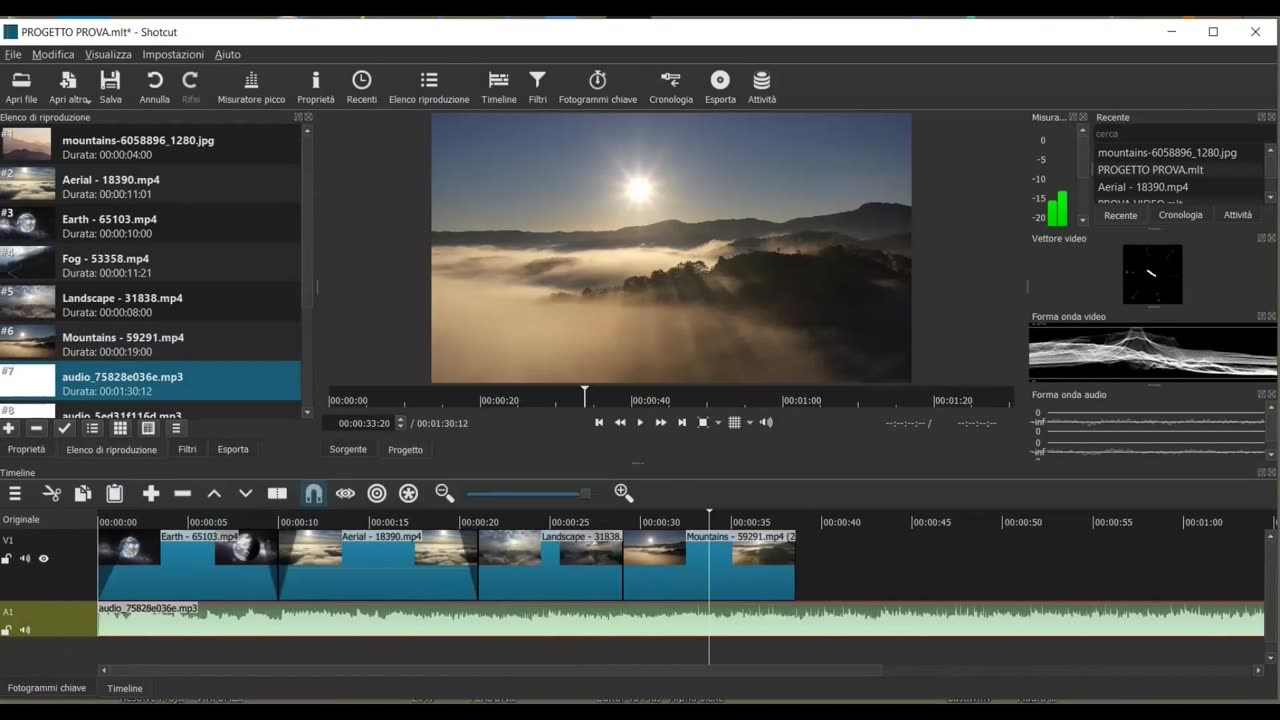Lock the V1 track
The width and height of the screenshot is (1280, 720).
pyautogui.click(x=7, y=559)
